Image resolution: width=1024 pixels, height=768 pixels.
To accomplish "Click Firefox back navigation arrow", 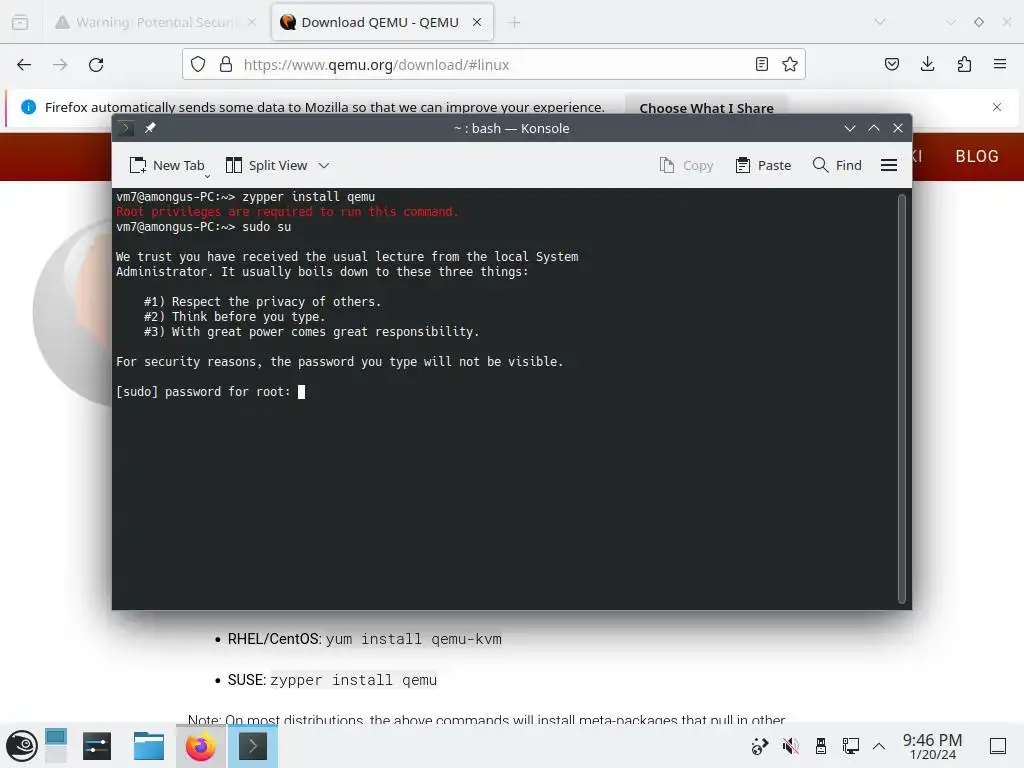I will click(x=24, y=65).
